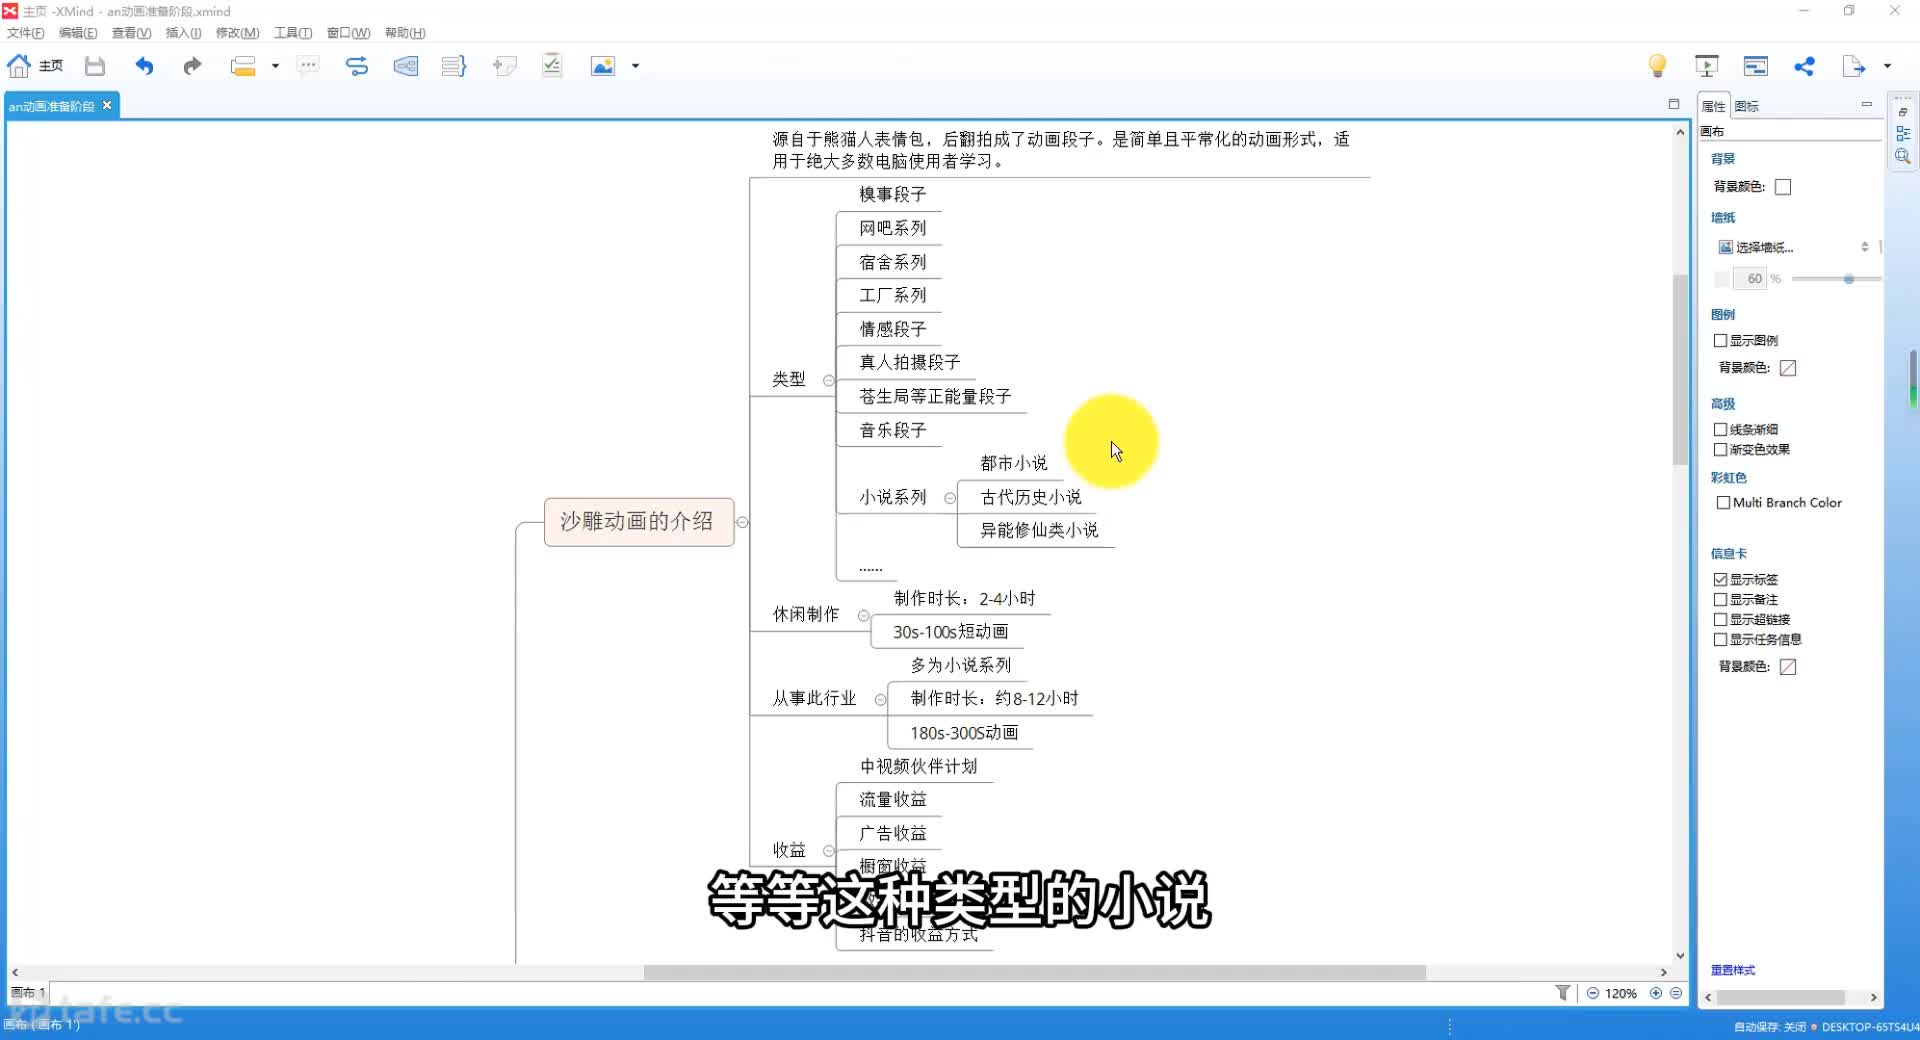
Task: Select the 画布 1 sheet tab
Action: coord(27,993)
